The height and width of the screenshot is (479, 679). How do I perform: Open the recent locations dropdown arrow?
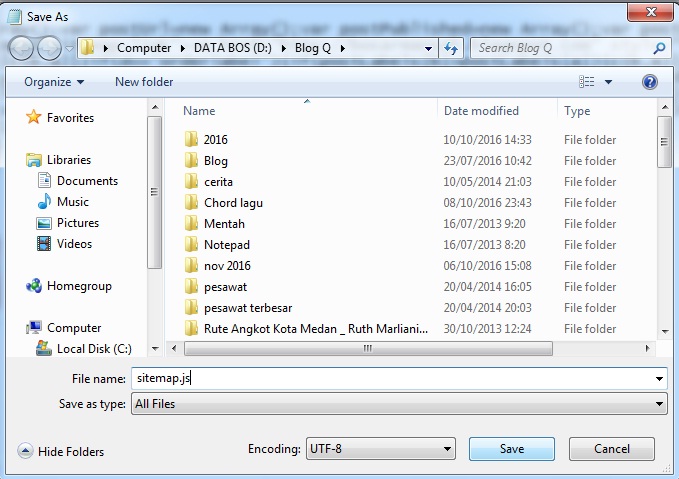(69, 49)
